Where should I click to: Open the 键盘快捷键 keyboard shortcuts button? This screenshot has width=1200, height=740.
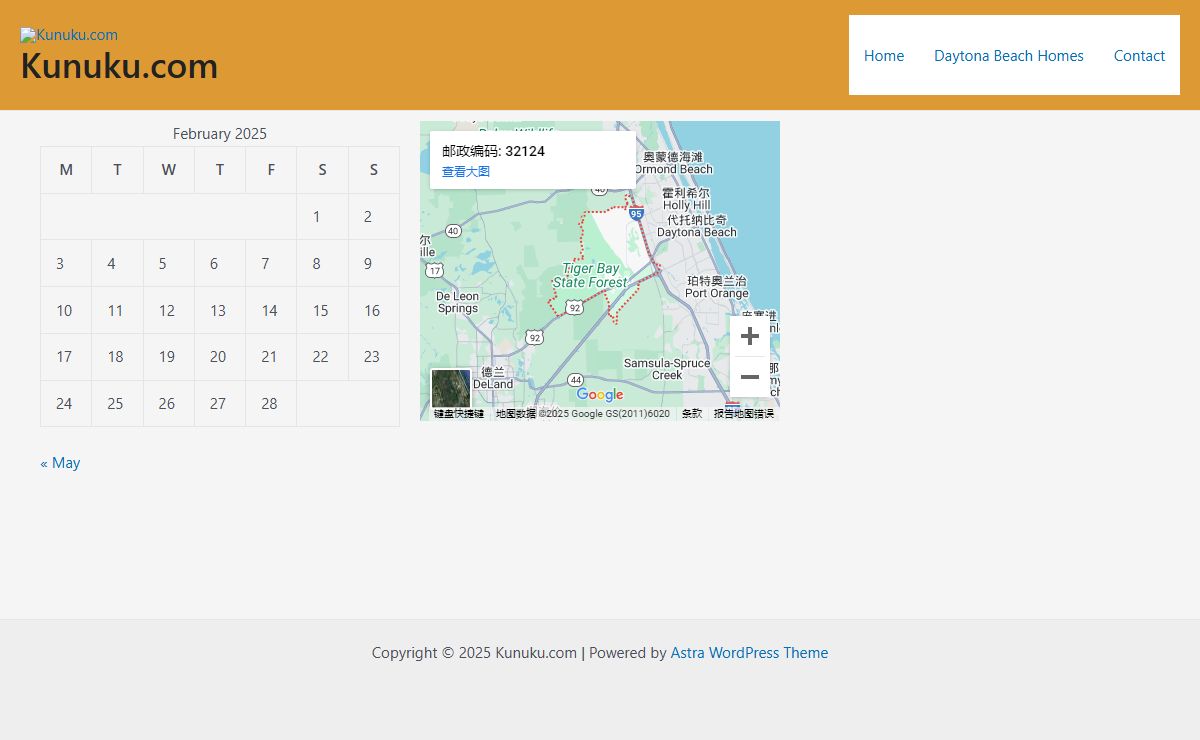point(459,414)
